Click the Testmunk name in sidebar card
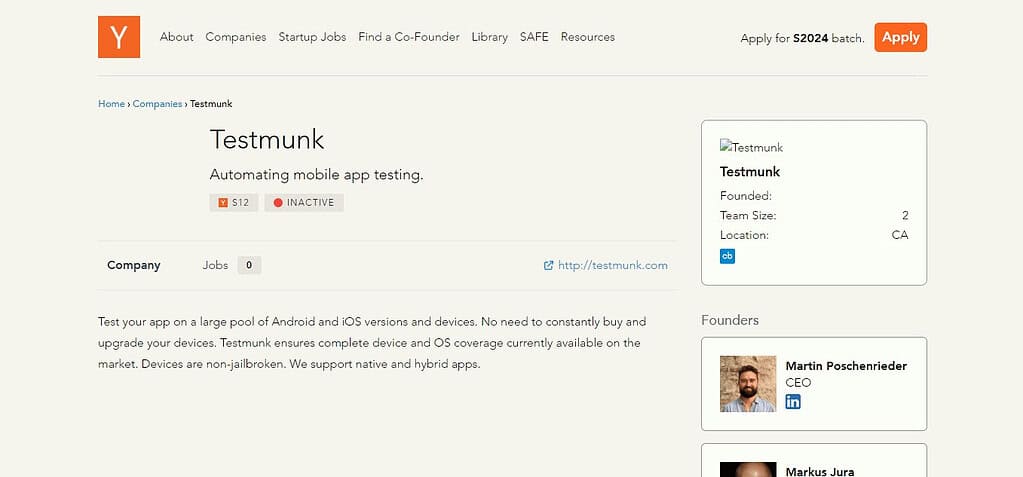 750,172
